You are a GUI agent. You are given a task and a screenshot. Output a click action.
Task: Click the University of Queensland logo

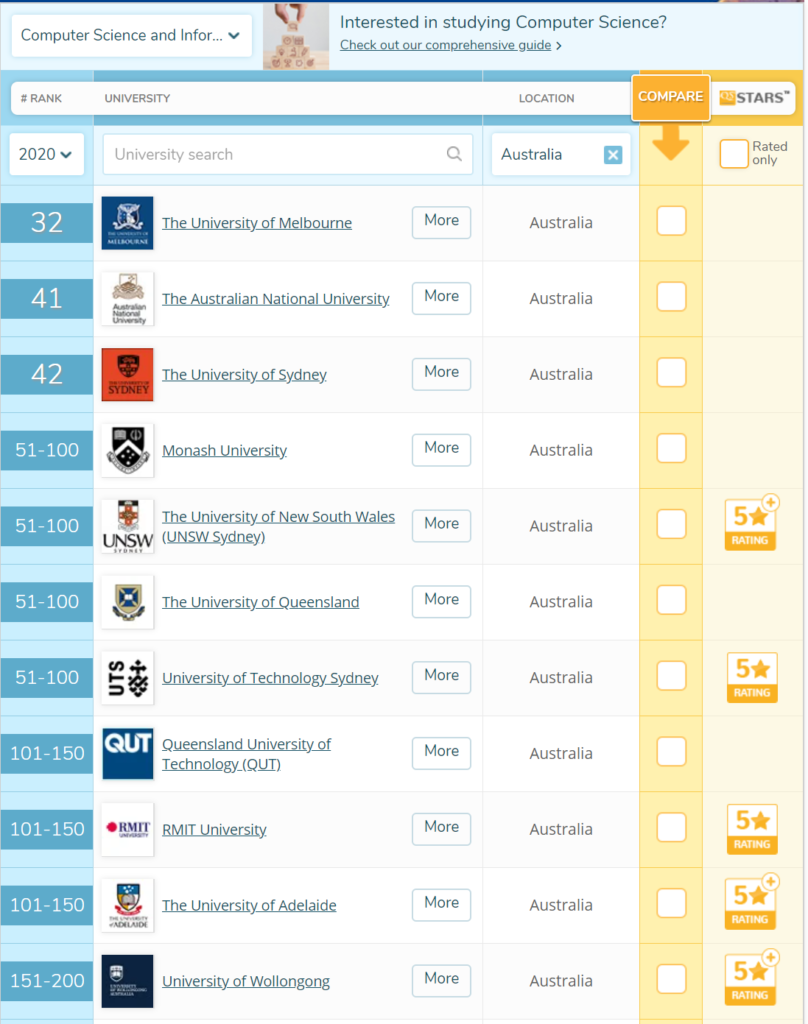[x=127, y=601]
